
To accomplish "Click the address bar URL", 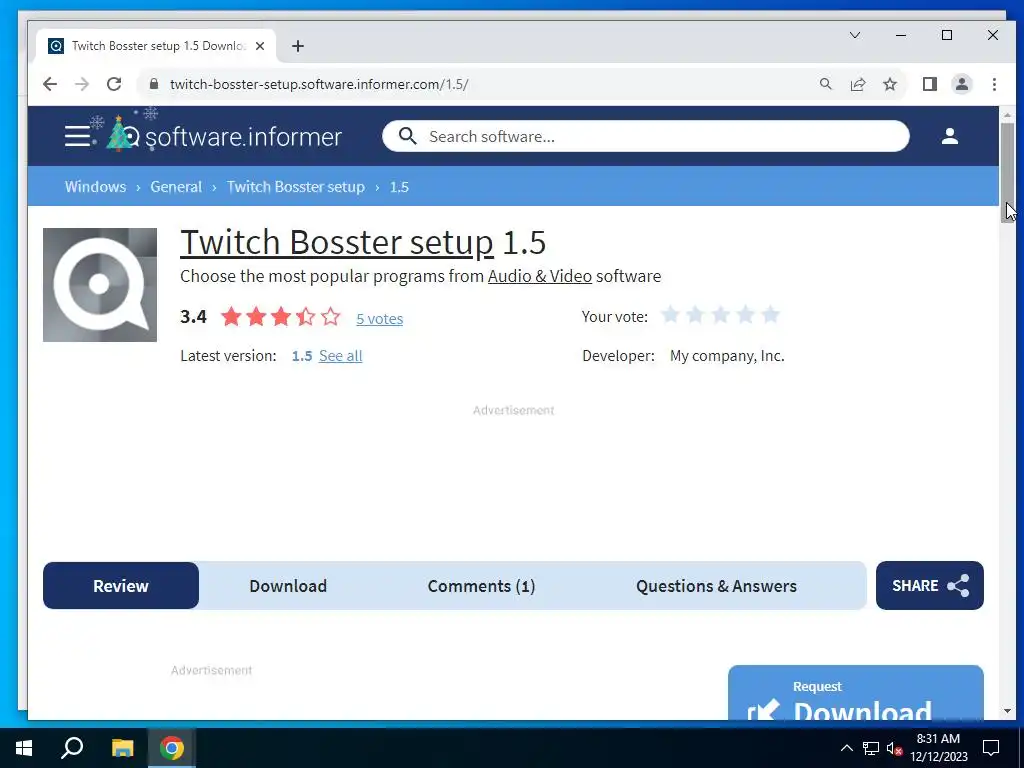I will 319,84.
